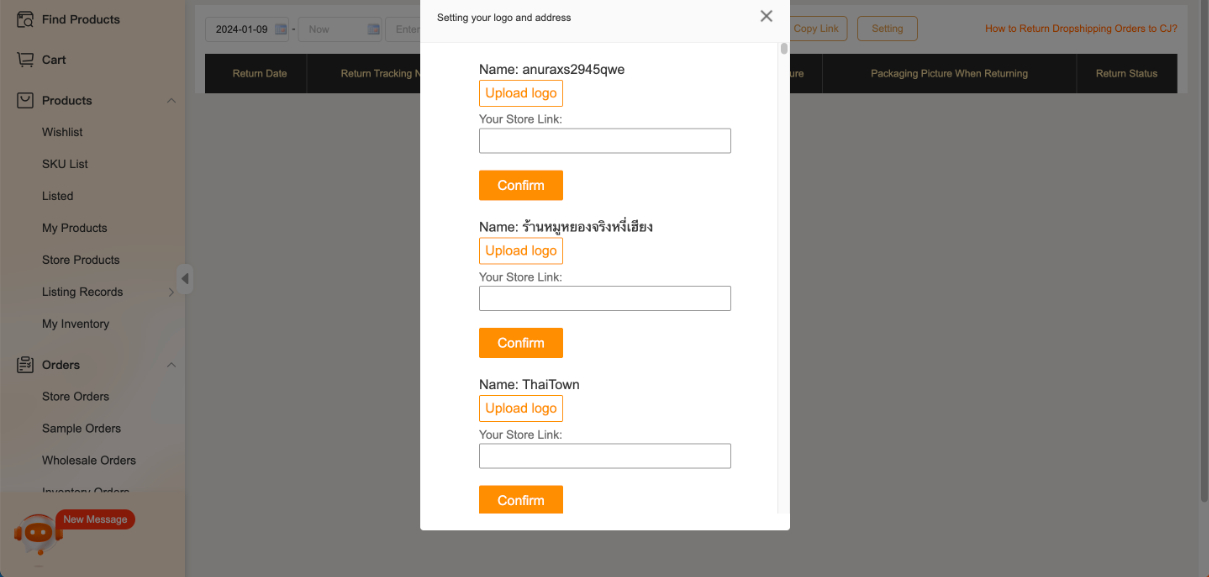This screenshot has width=1209, height=577.
Task: Click the New Message notification badge
Action: pos(95,520)
